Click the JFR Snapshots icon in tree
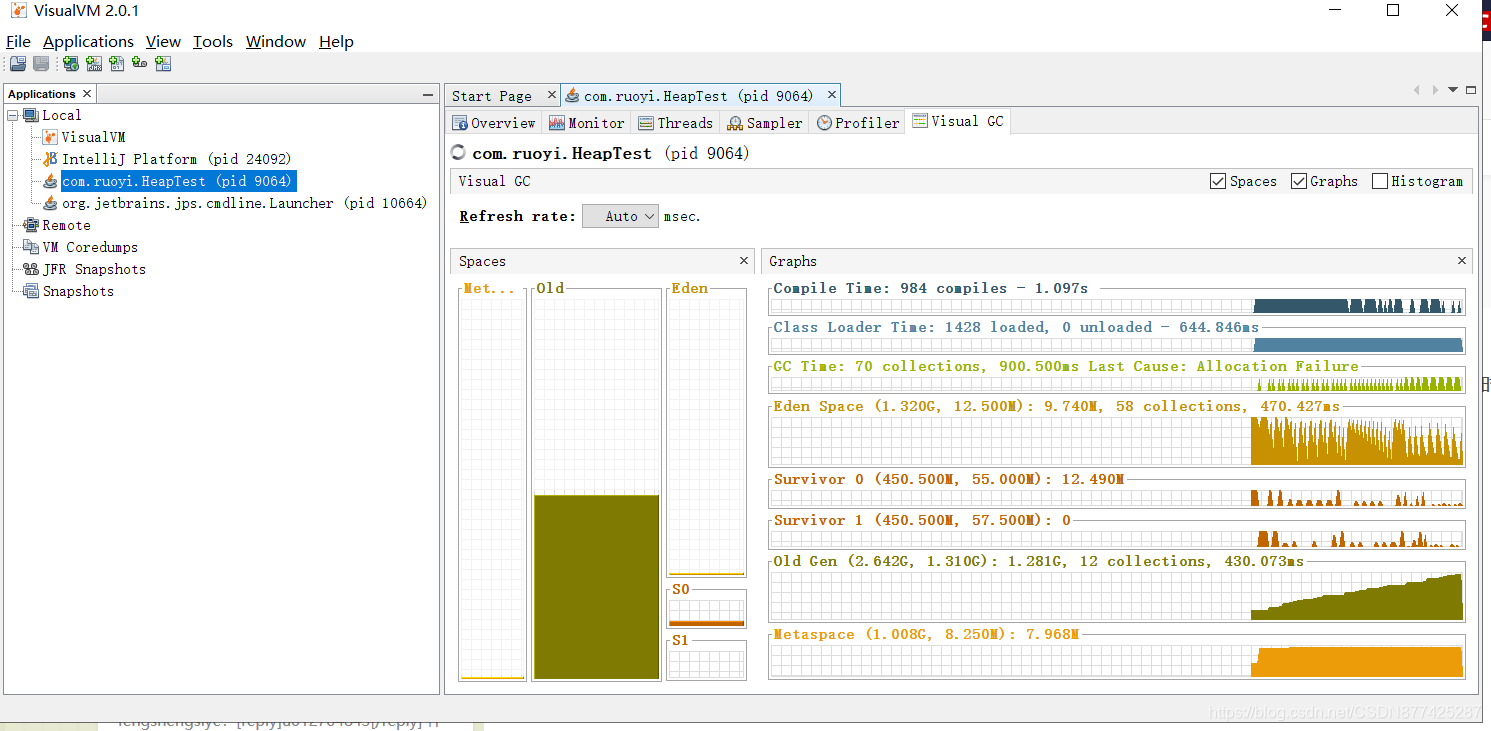 tap(30, 269)
